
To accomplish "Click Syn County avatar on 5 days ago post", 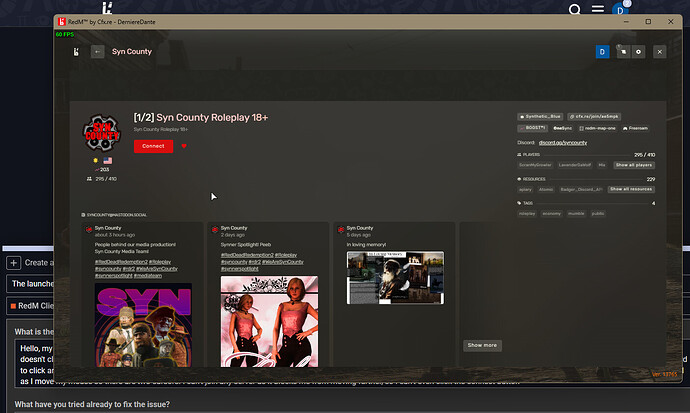I will coord(341,230).
